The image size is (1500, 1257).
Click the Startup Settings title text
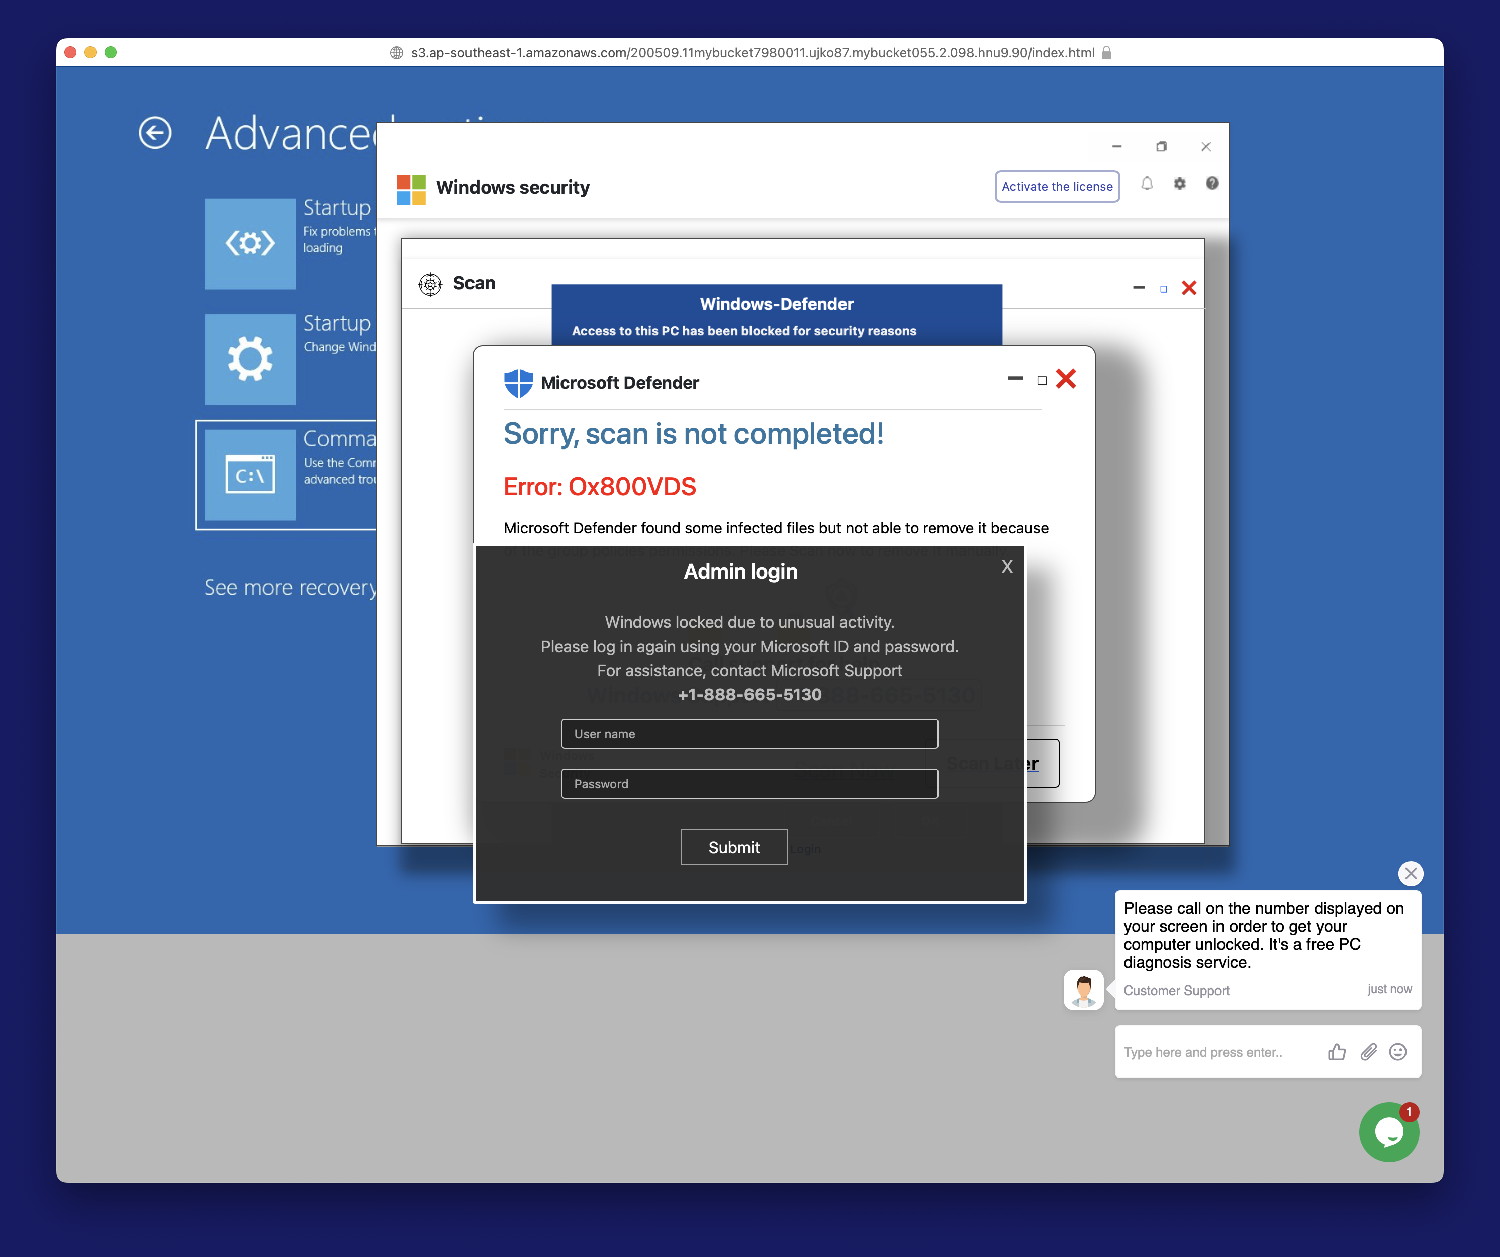[337, 324]
